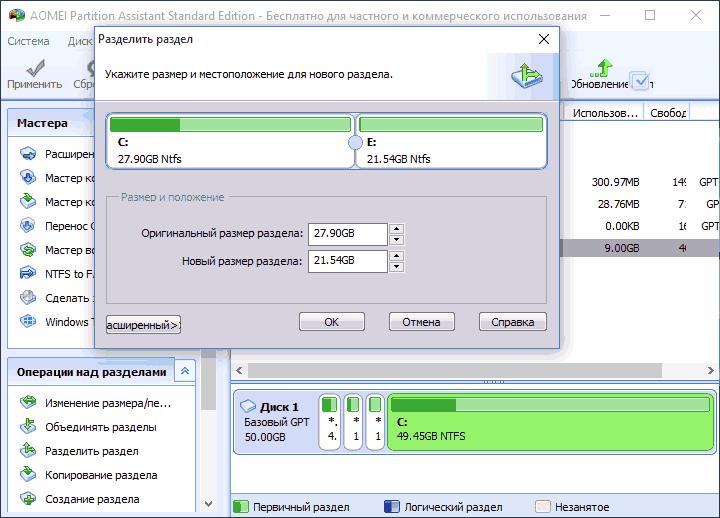Click the Первичный раздел legend swatch
Image resolution: width=720 pixels, height=518 pixels.
point(241,507)
